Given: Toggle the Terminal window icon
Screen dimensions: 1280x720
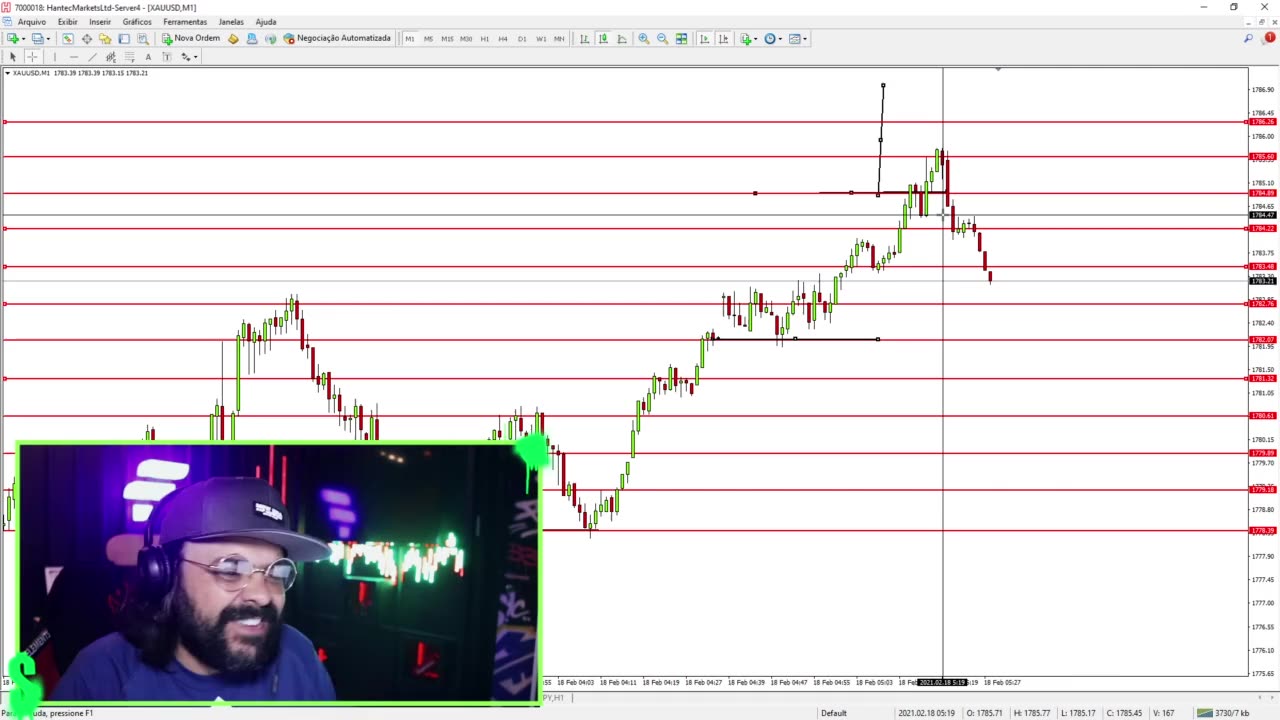Looking at the screenshot, I should coord(124,39).
